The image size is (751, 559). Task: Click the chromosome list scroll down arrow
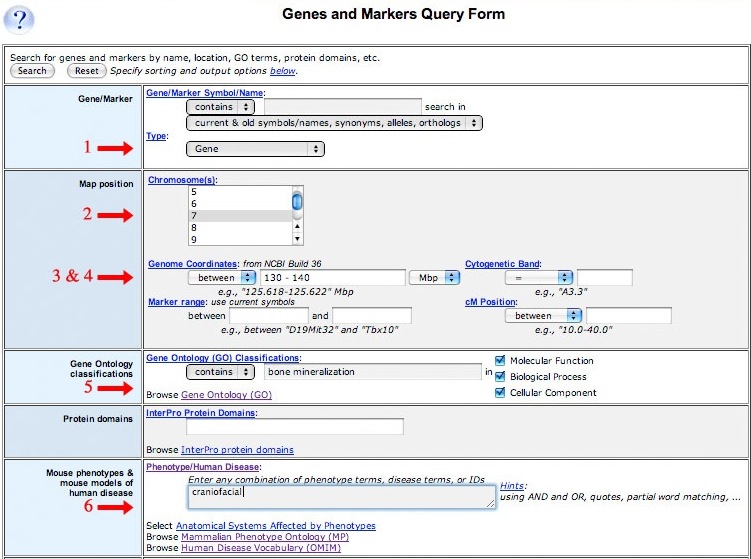[297, 239]
